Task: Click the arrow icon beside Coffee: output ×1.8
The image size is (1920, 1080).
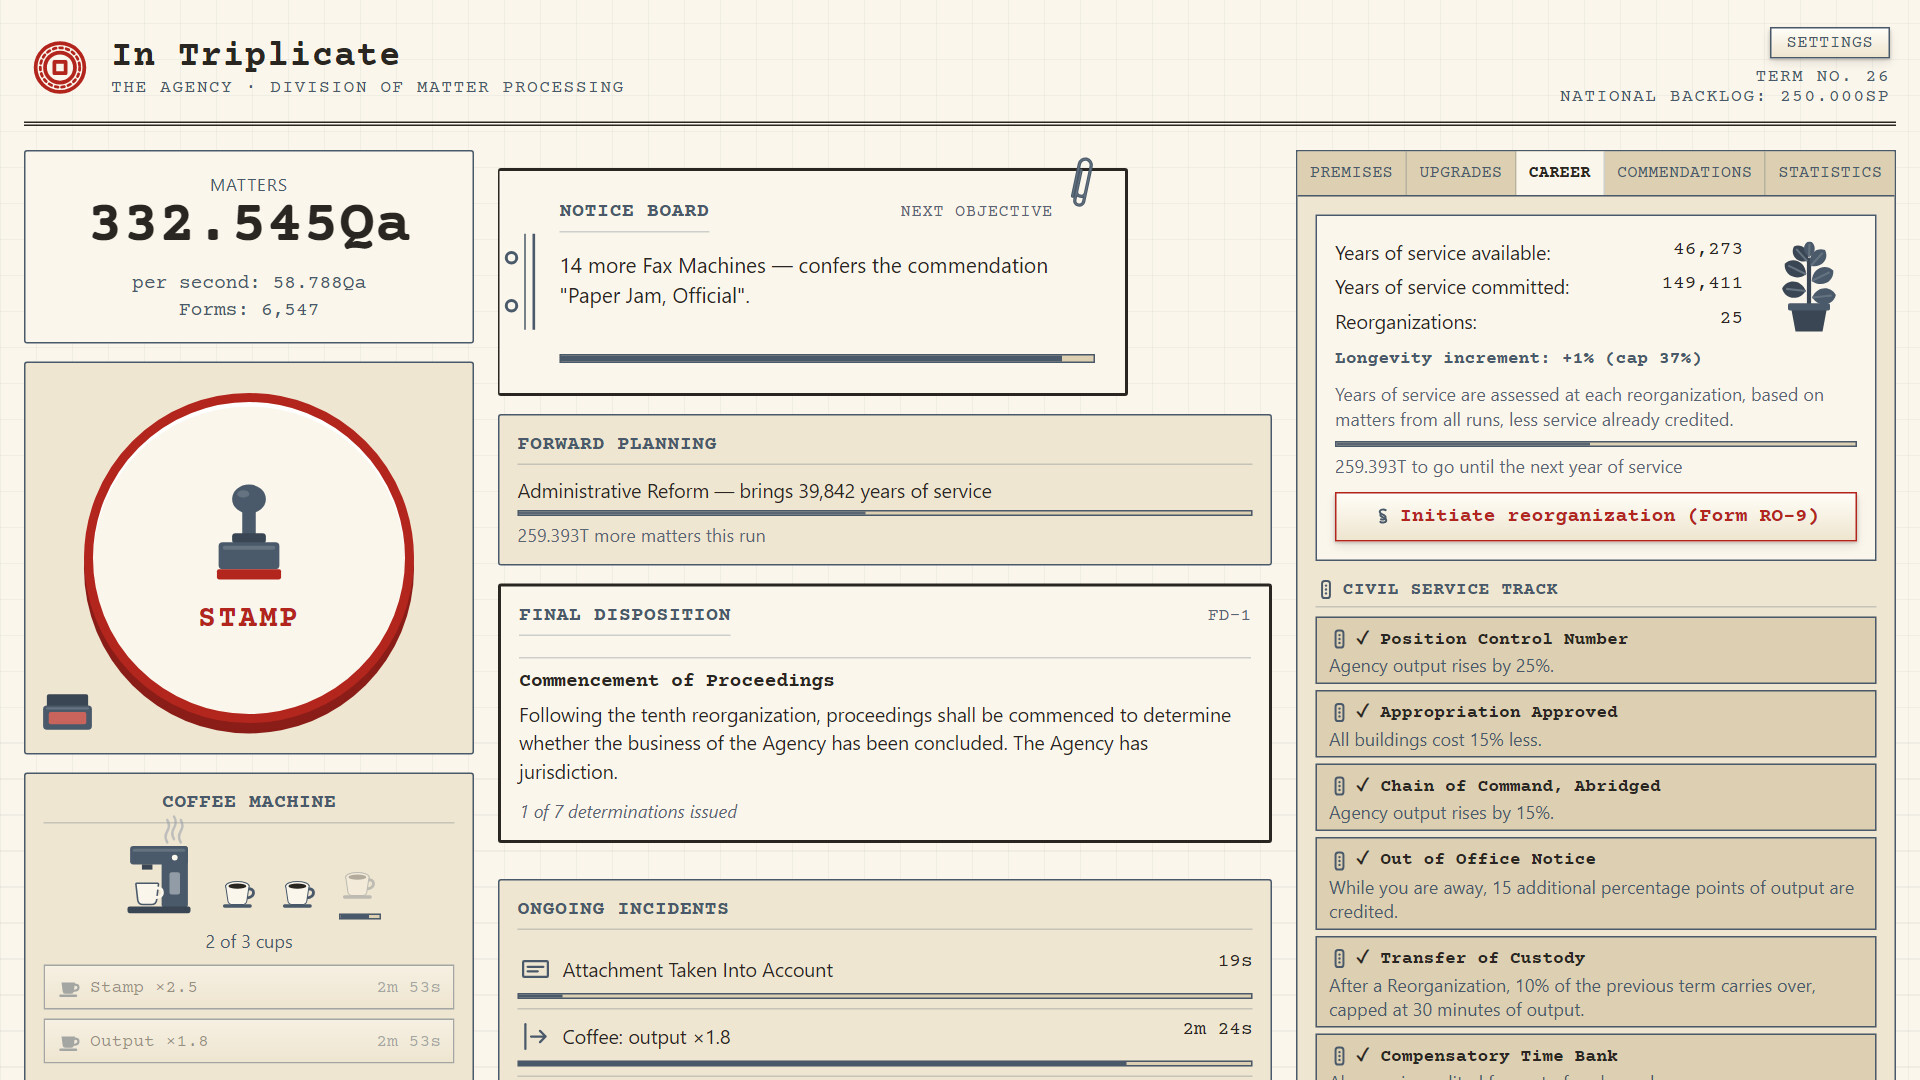Action: click(536, 1037)
